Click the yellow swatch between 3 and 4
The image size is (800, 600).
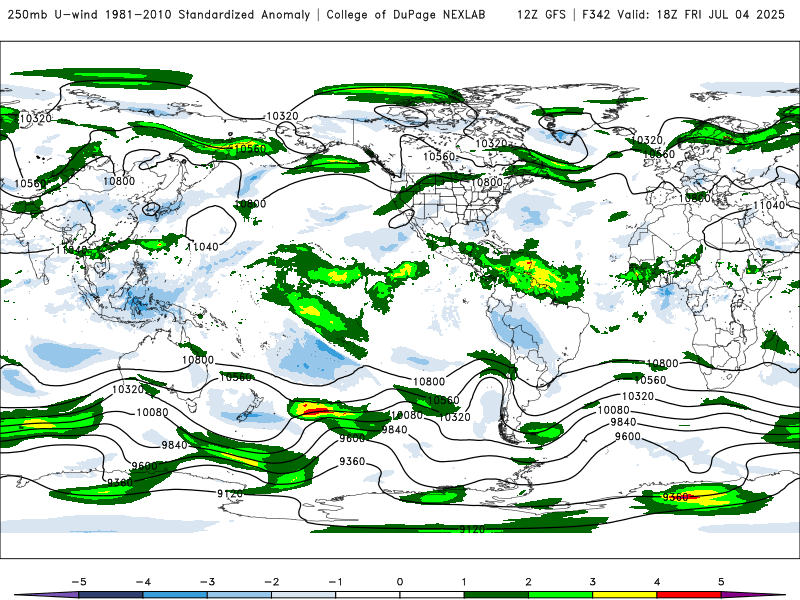click(x=625, y=595)
